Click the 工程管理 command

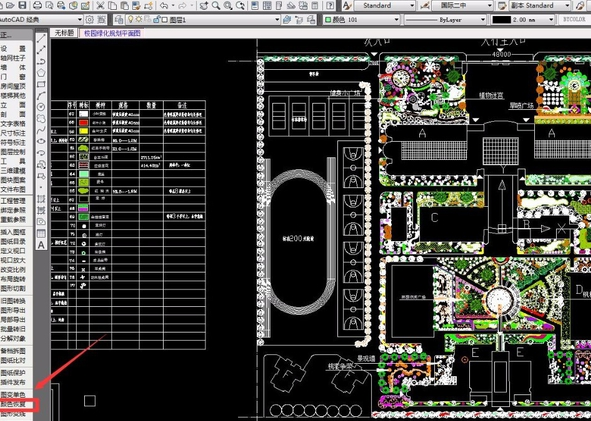13,201
